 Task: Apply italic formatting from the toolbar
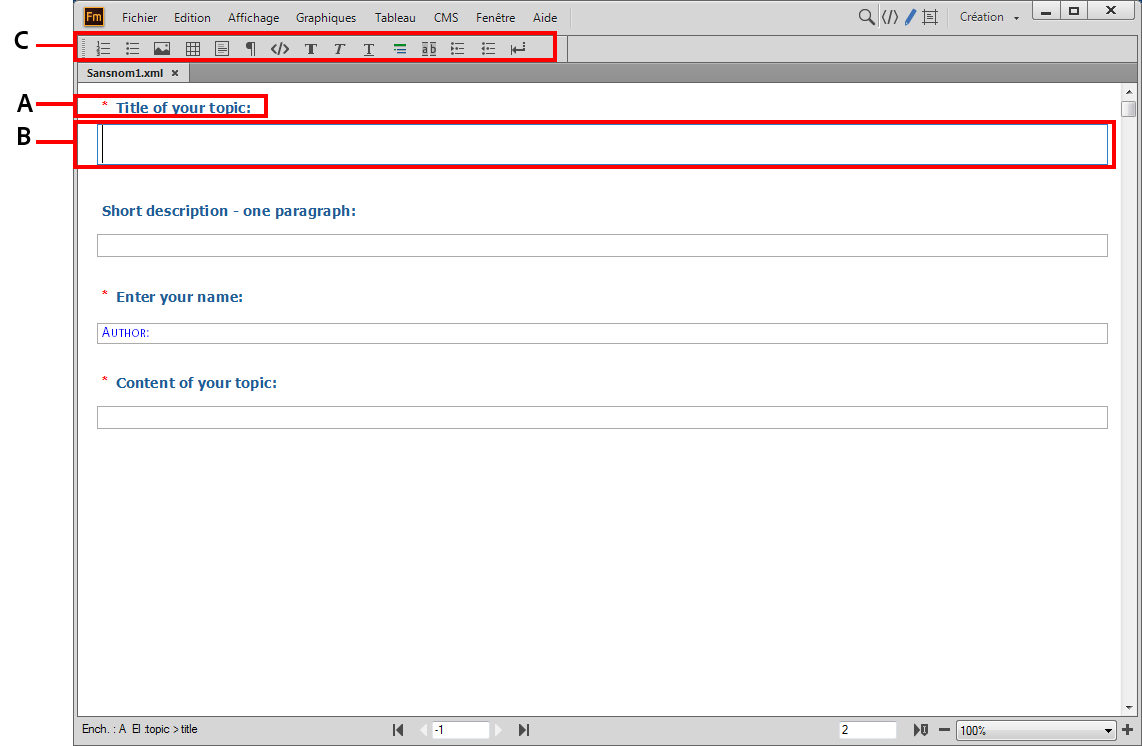pos(339,48)
